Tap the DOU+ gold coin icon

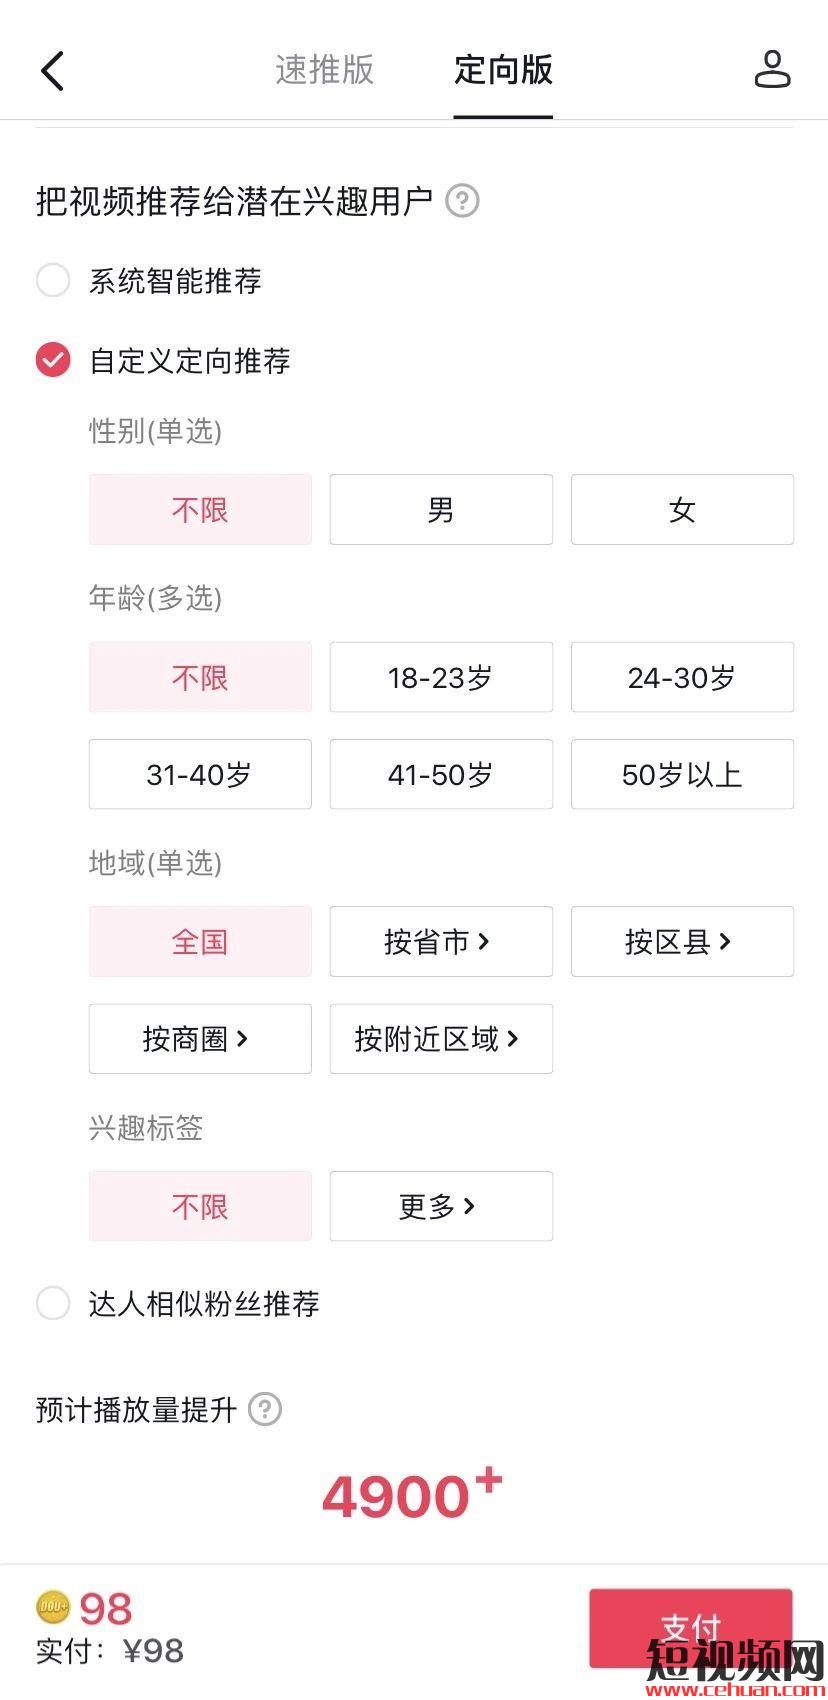click(54, 1608)
